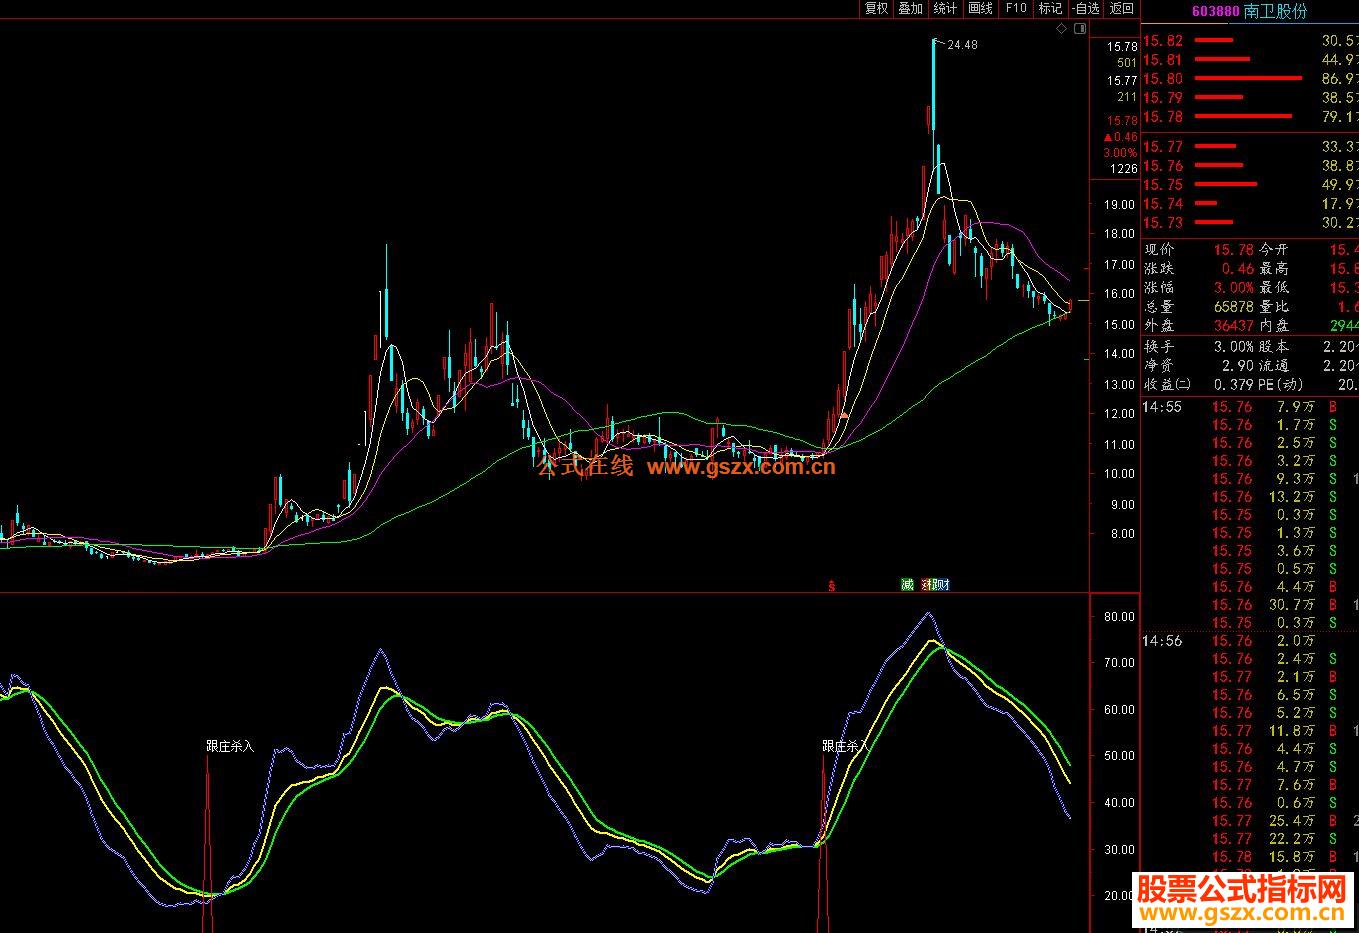Click the 80.00 indicator axis label
1359x933 pixels.
coord(1119,617)
